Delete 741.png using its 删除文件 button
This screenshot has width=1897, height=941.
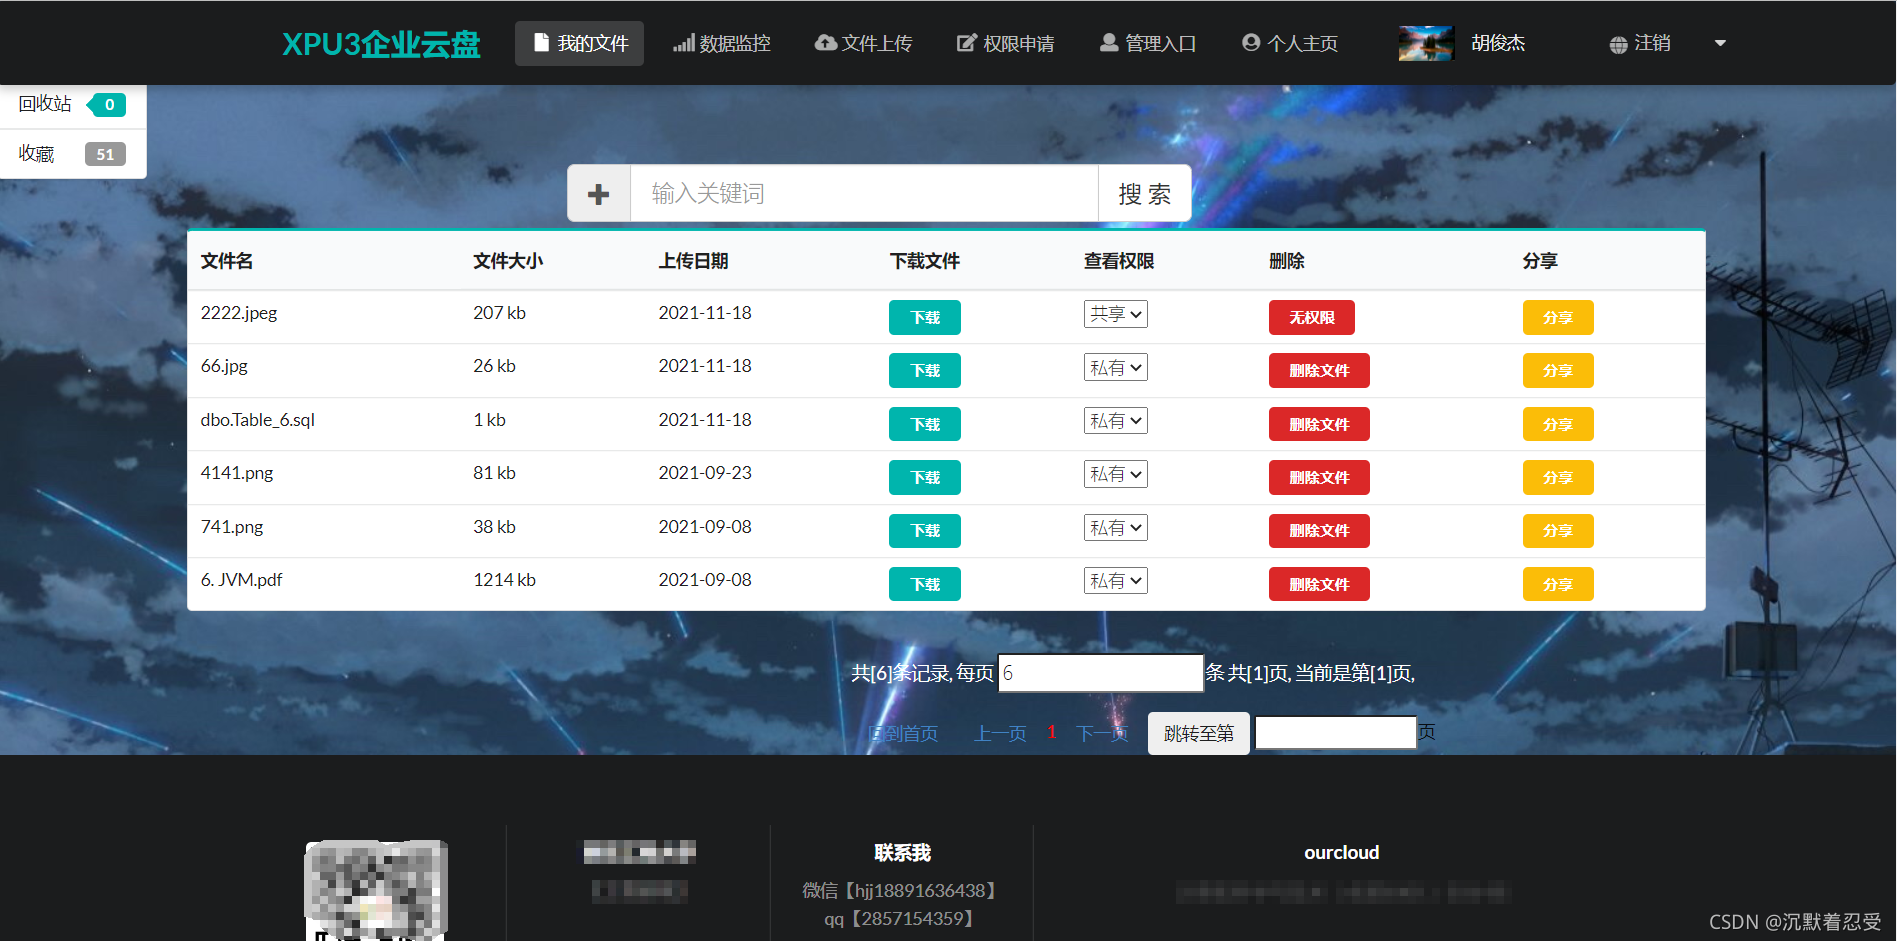pos(1318,530)
